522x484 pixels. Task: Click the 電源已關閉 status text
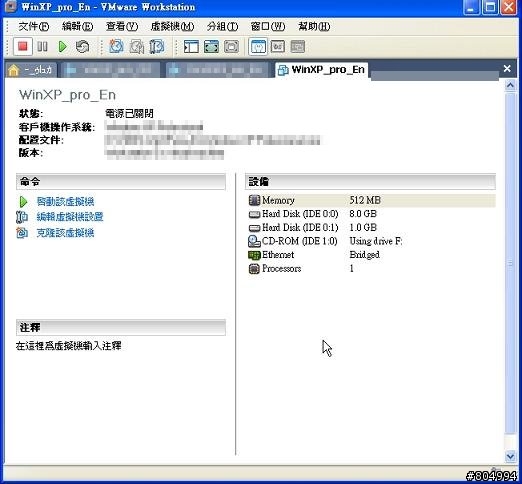(129, 114)
